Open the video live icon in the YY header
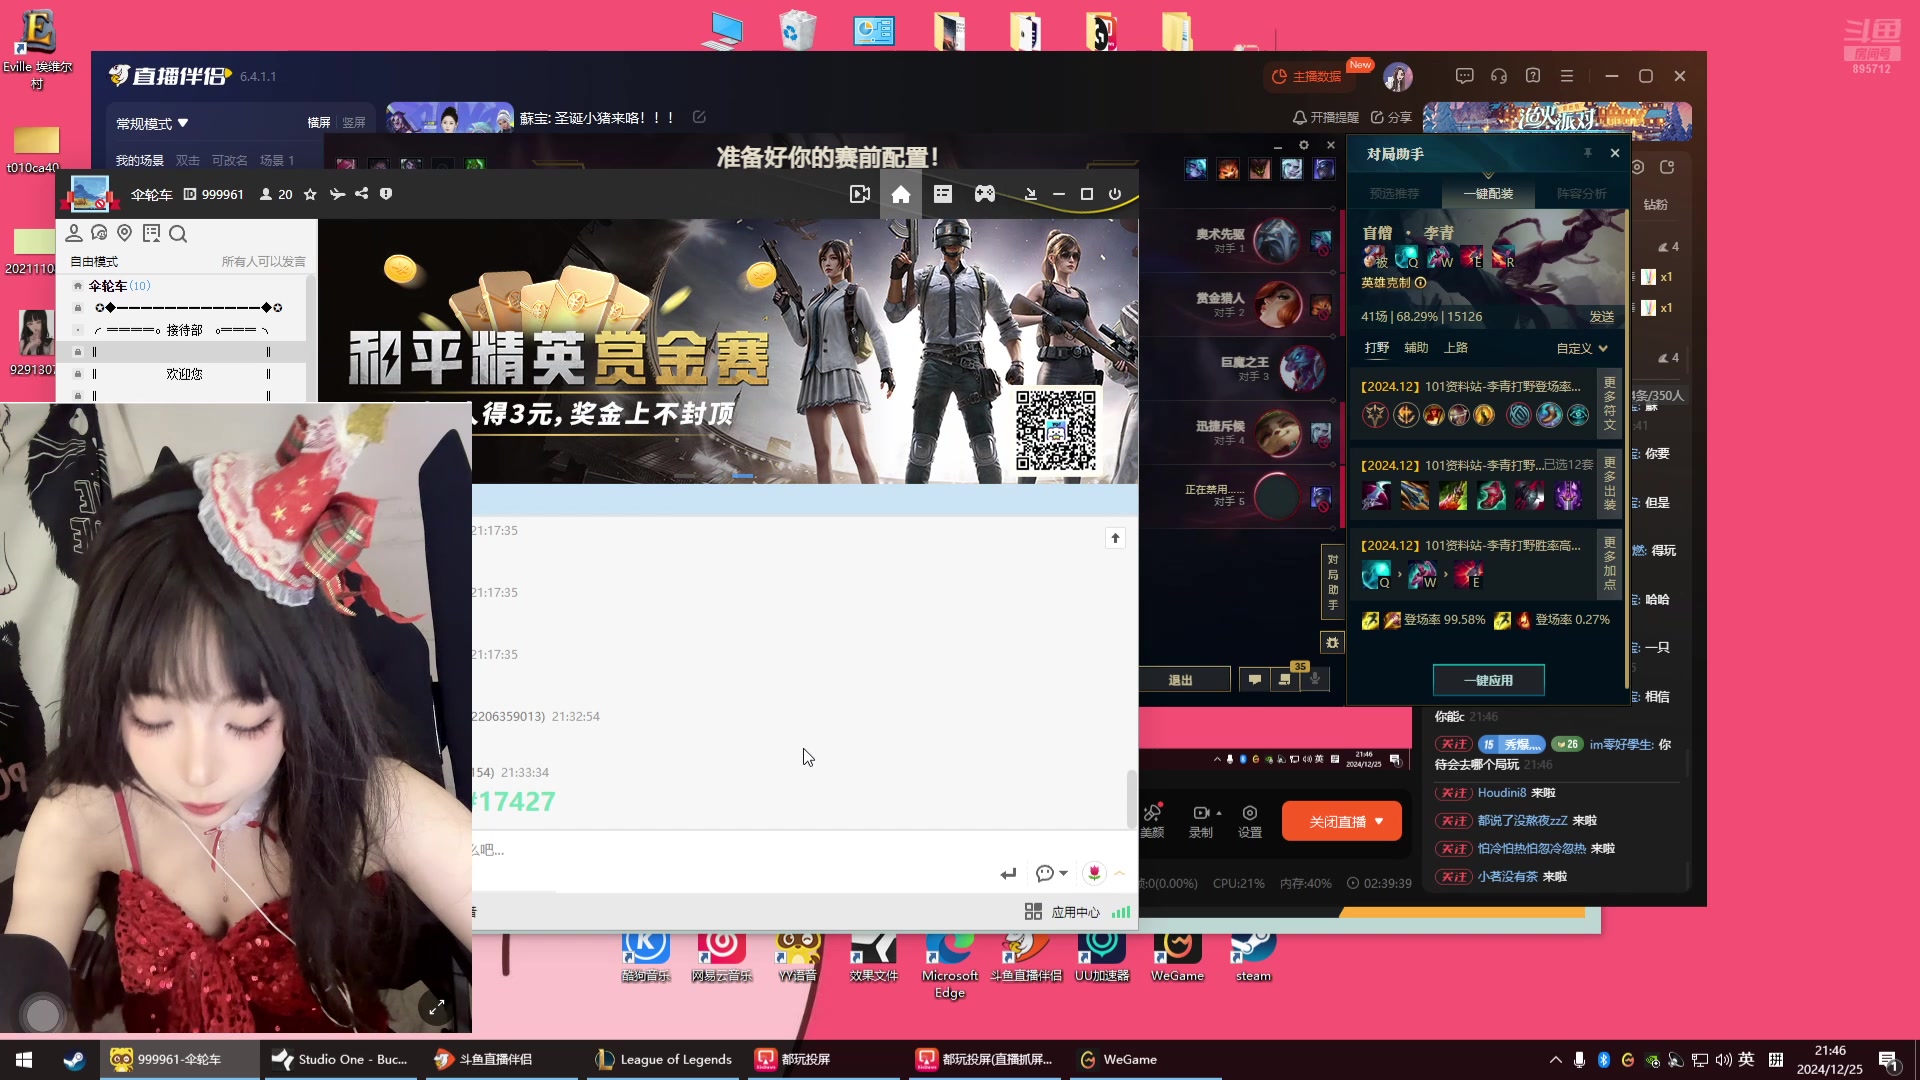Viewport: 1920px width, 1080px height. tap(859, 194)
